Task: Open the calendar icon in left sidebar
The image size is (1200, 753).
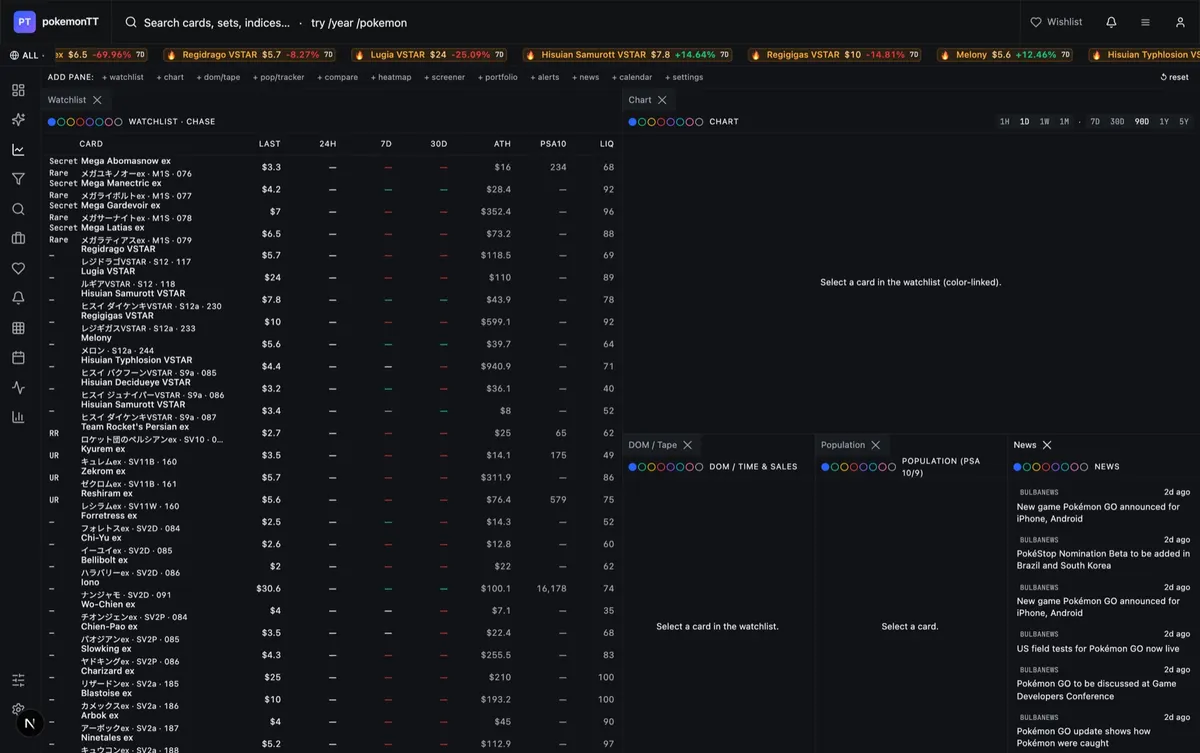Action: click(x=18, y=357)
